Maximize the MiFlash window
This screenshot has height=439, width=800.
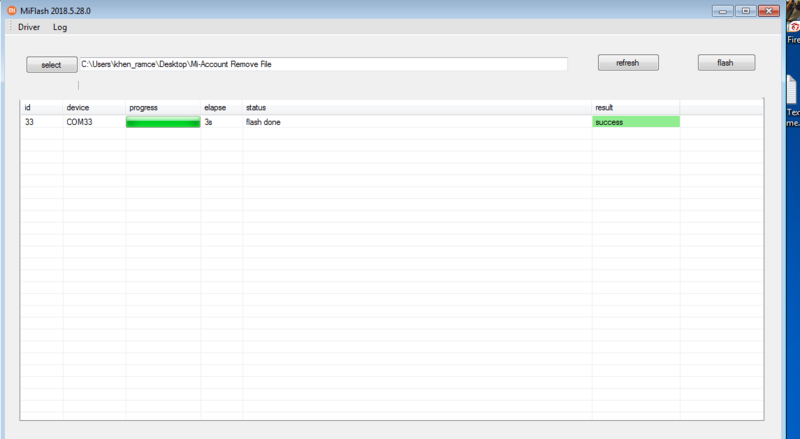(x=745, y=11)
